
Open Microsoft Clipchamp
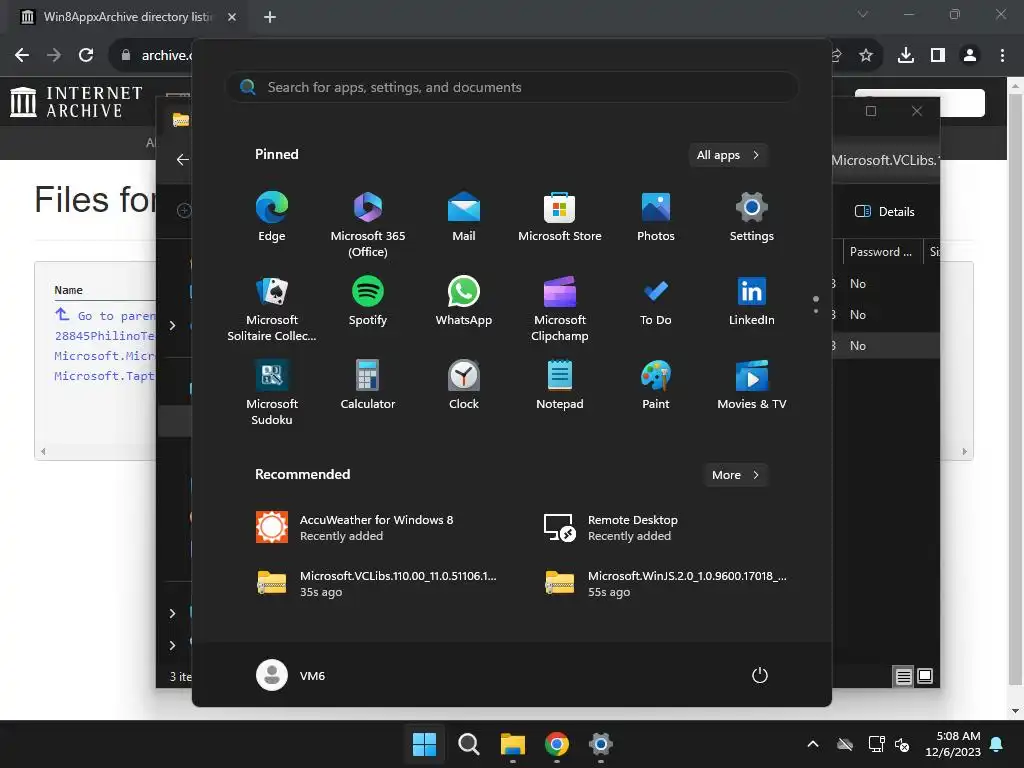pos(560,309)
